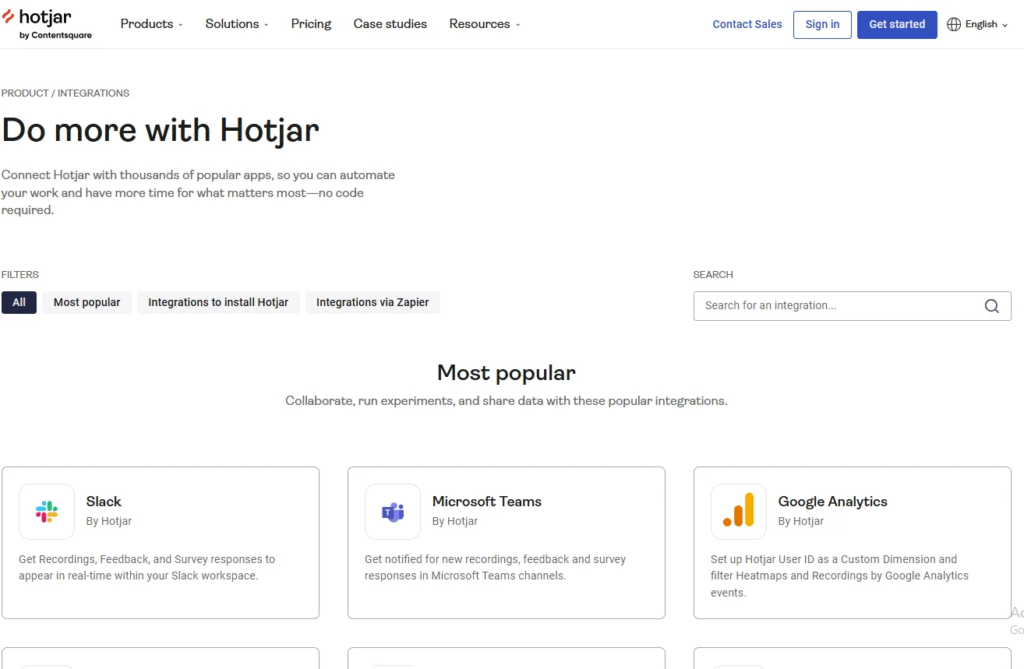Click the search magnifier icon

991,306
